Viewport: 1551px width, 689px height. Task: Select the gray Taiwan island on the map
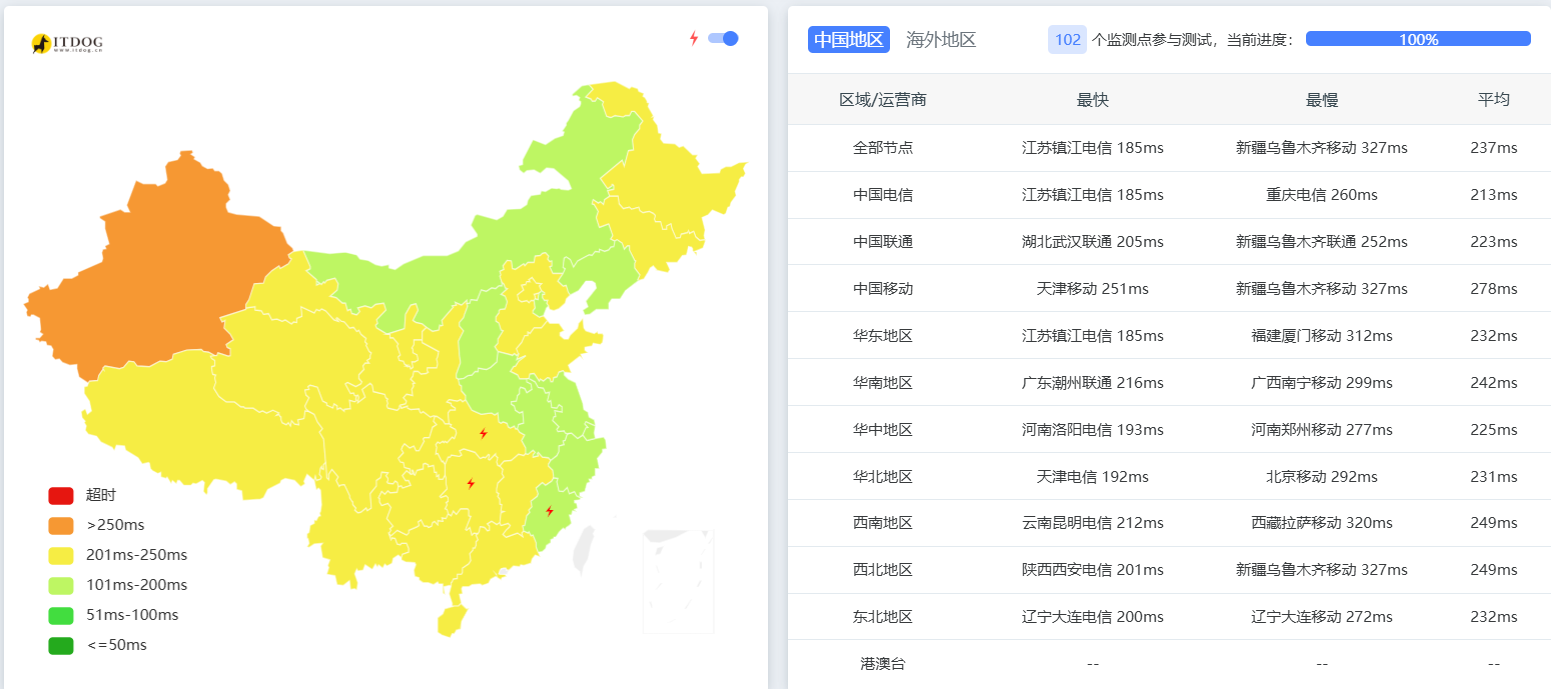tap(585, 551)
